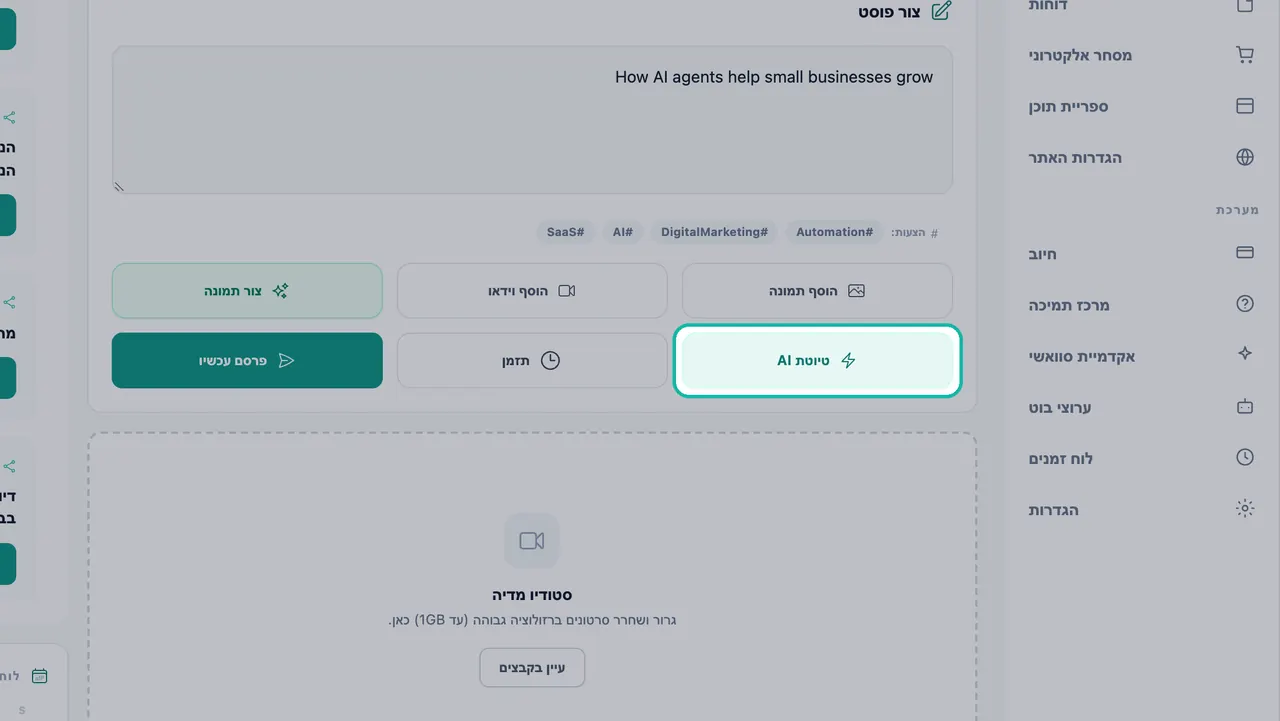Click the globe icon for site settings
Viewport: 1280px width, 721px height.
pyautogui.click(x=1245, y=157)
